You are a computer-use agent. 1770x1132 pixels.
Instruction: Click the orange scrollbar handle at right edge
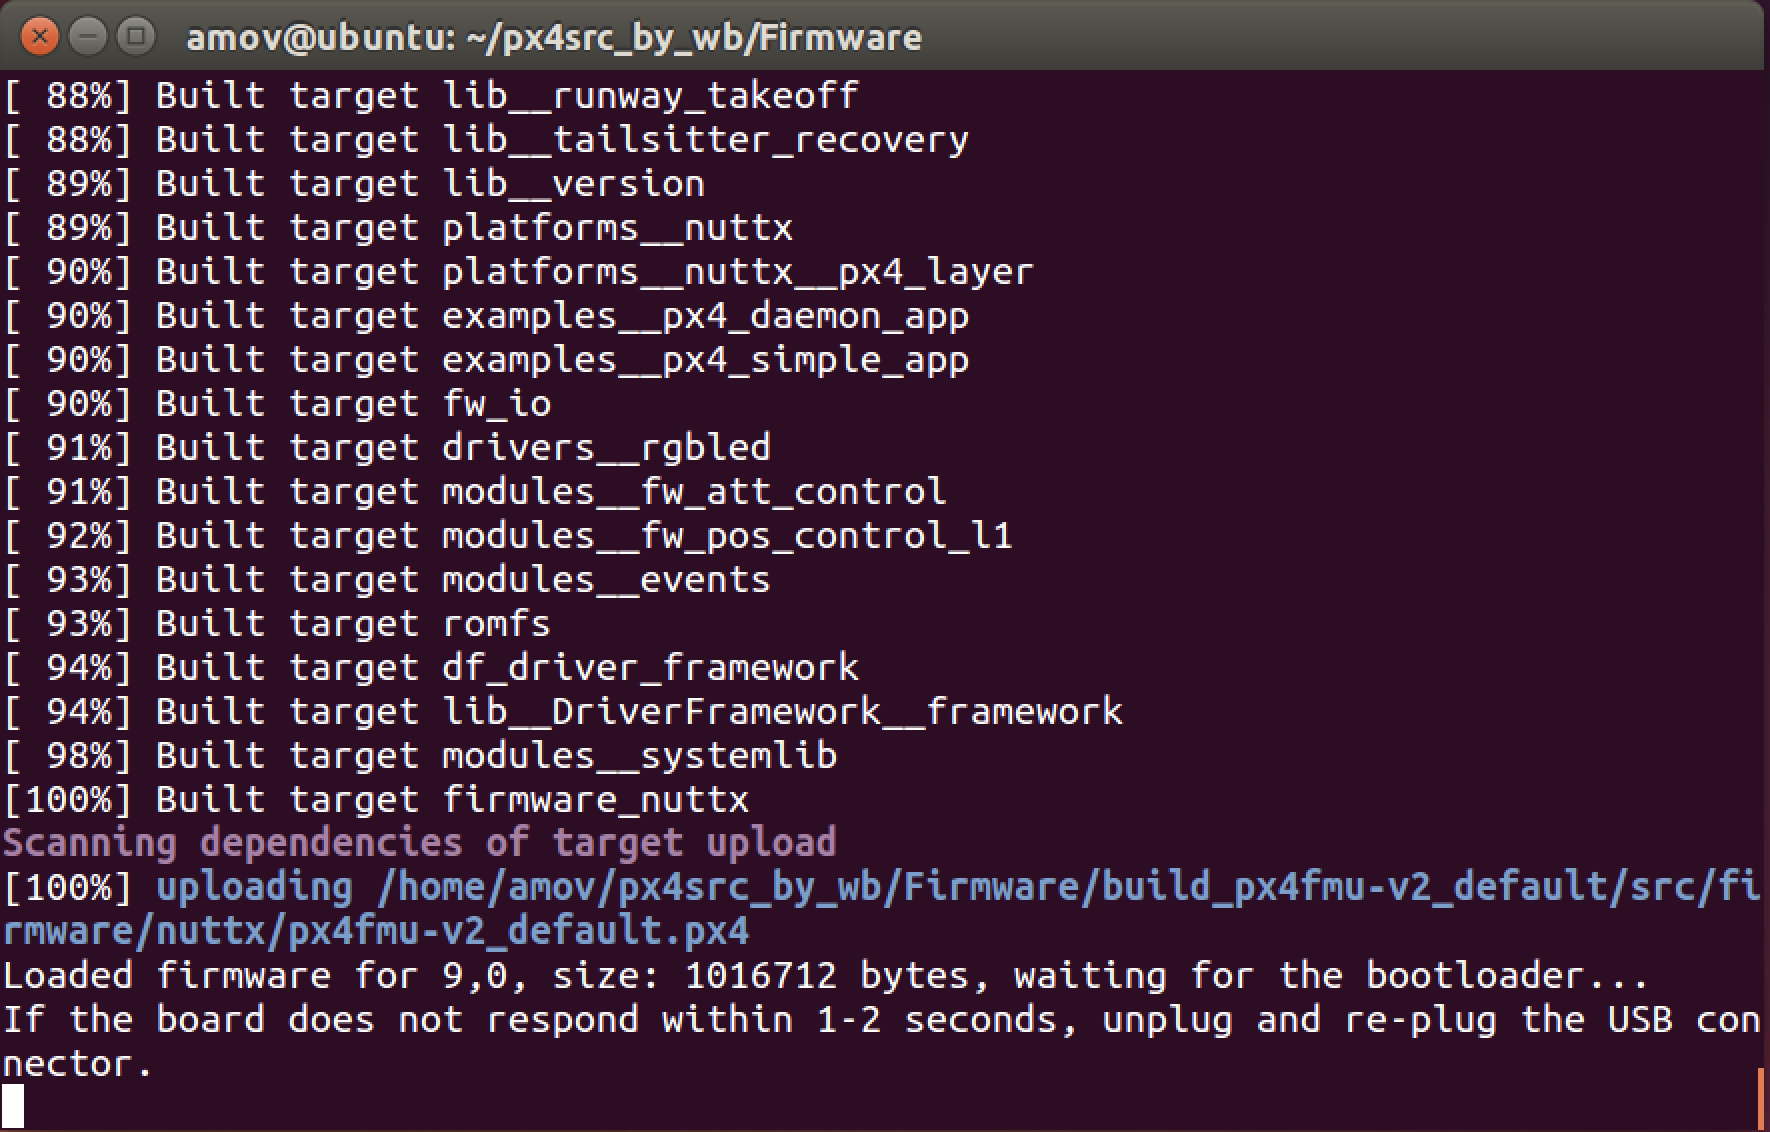tap(1762, 1098)
